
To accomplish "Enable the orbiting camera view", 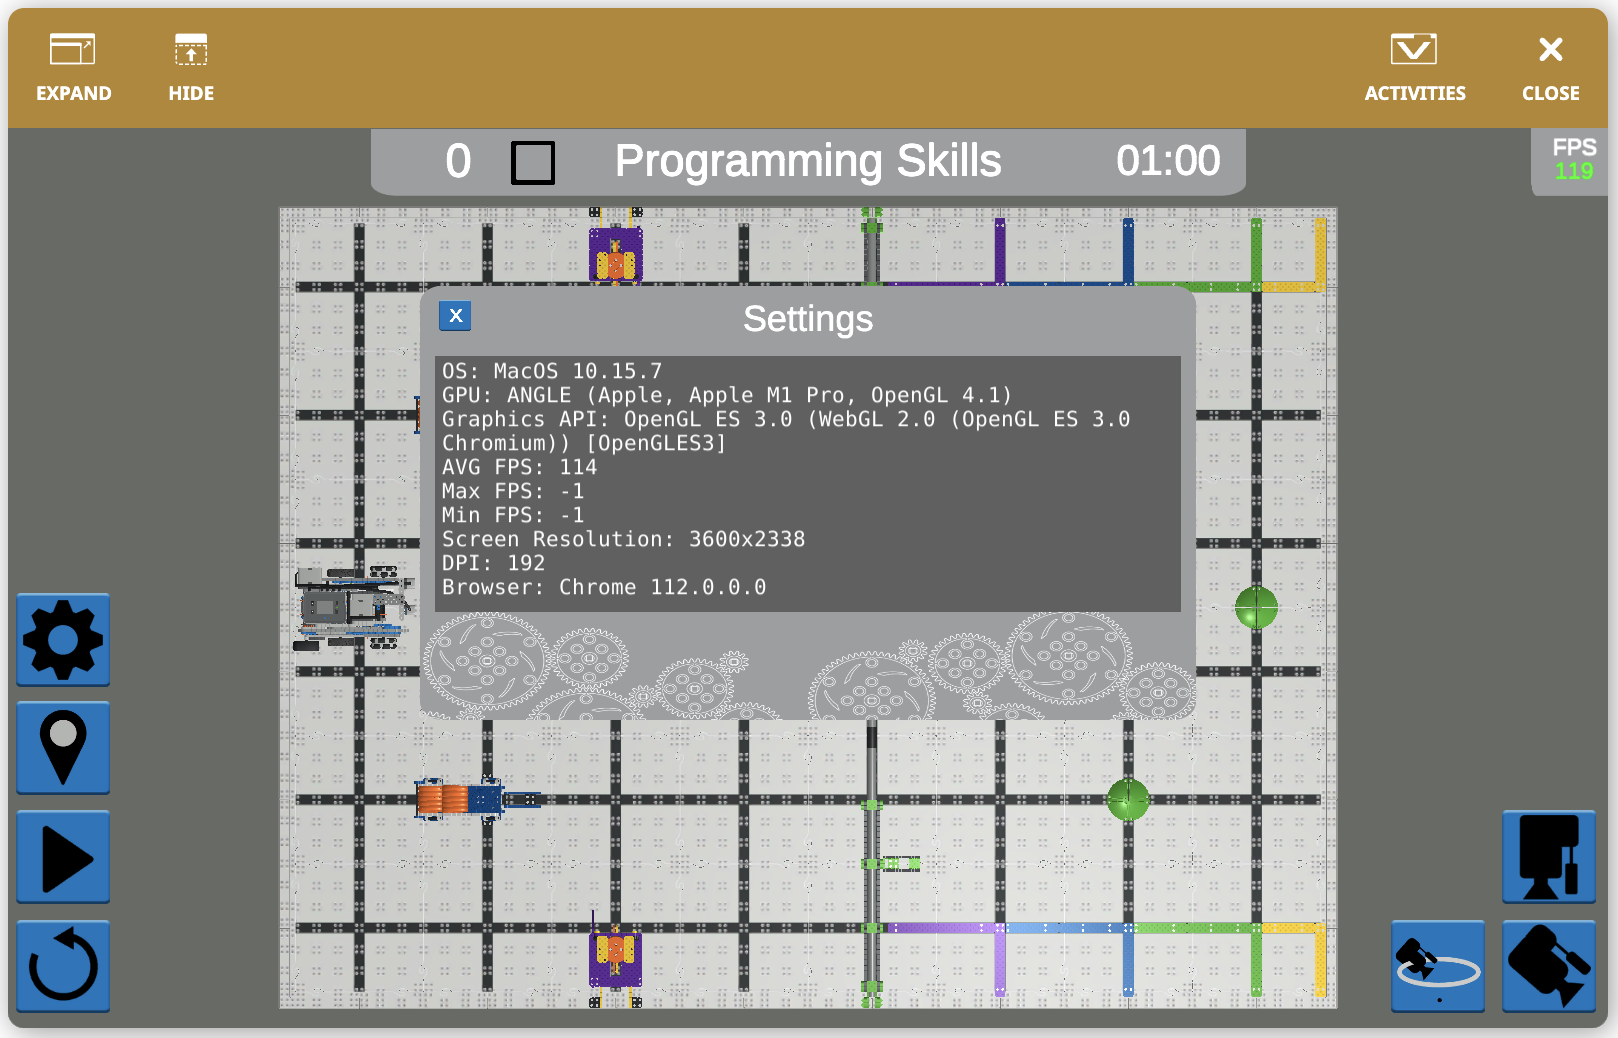I will (x=1437, y=967).
